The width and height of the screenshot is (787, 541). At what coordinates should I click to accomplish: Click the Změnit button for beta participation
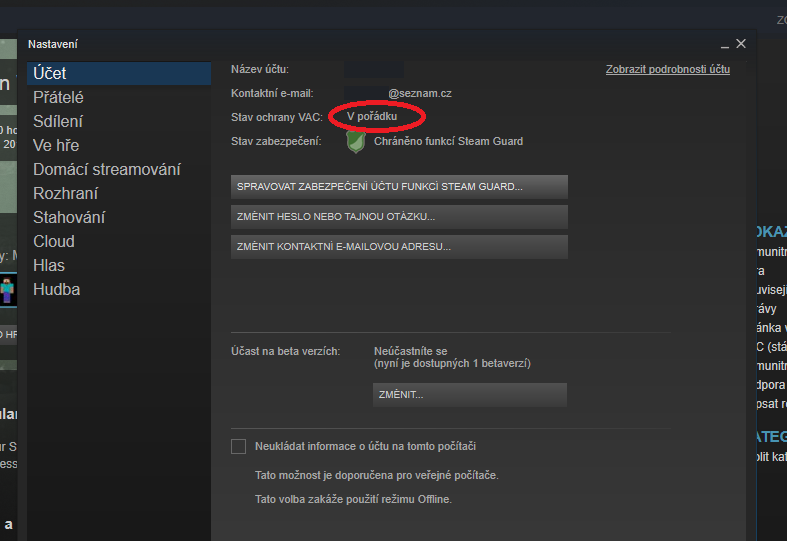[470, 395]
